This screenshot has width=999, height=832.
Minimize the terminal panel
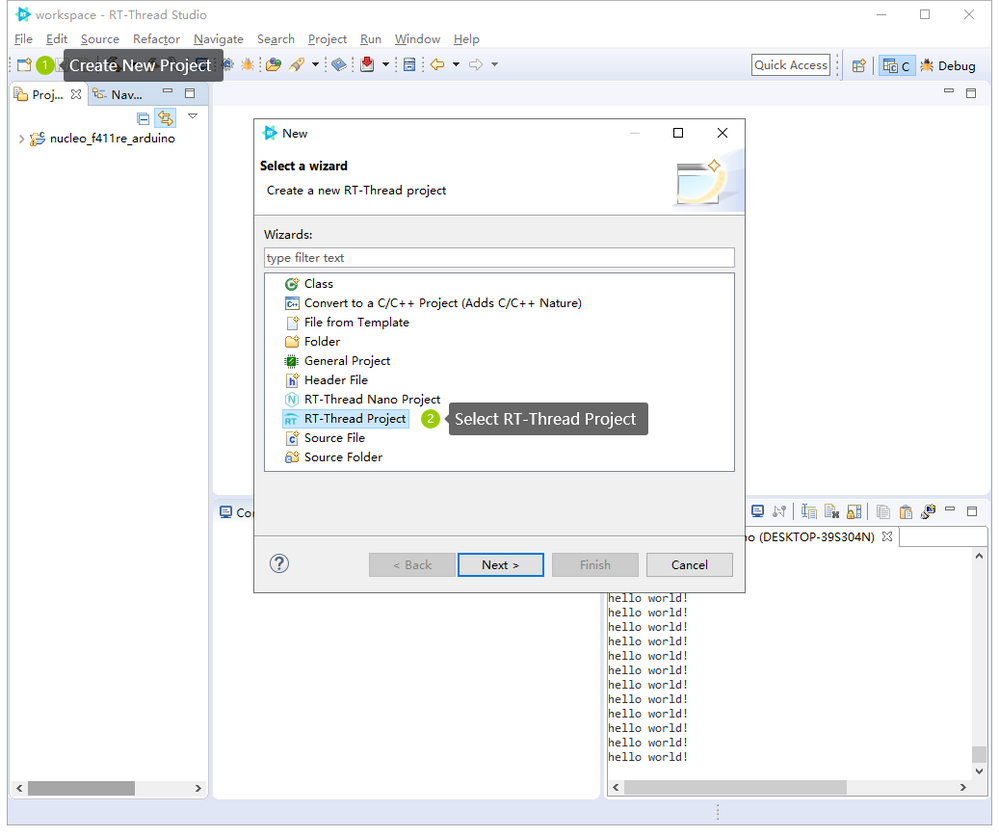[950, 509]
